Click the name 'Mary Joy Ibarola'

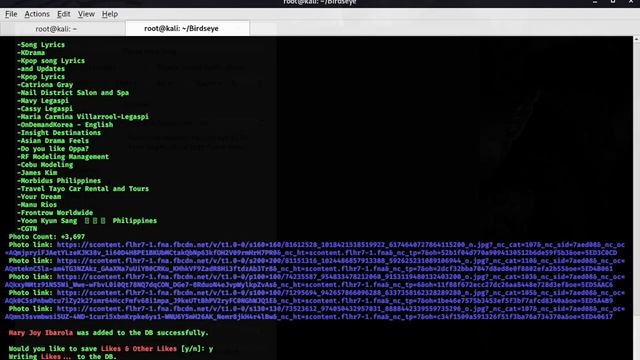[x=41, y=333]
